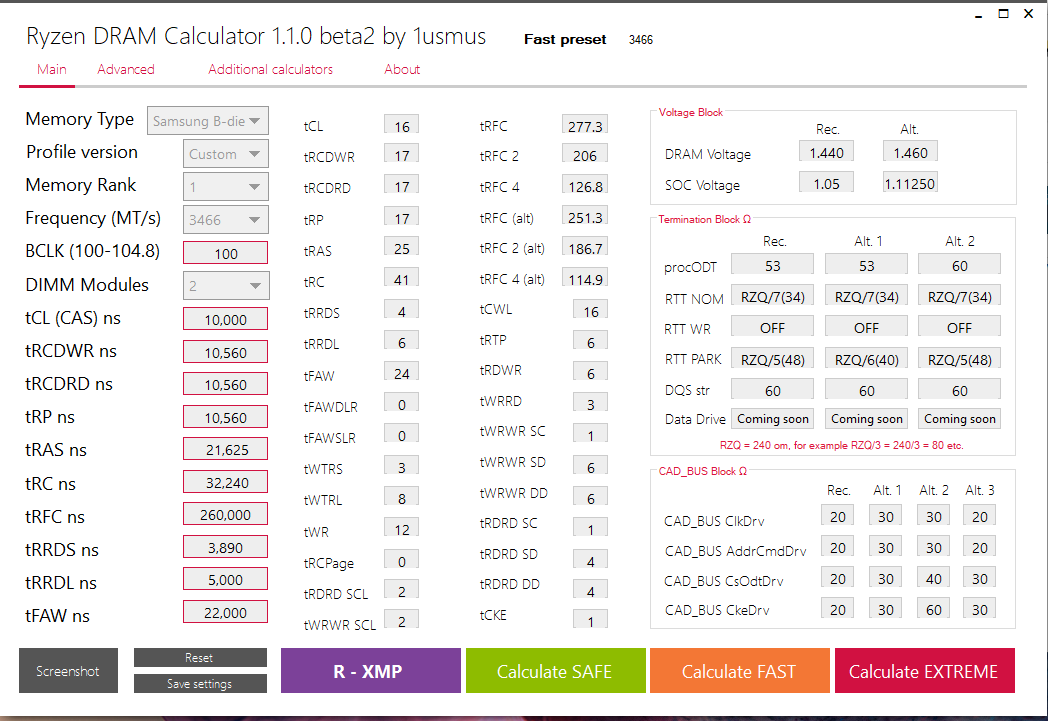The height and width of the screenshot is (721, 1048).
Task: Select the tFAW value 24
Action: pos(402,373)
